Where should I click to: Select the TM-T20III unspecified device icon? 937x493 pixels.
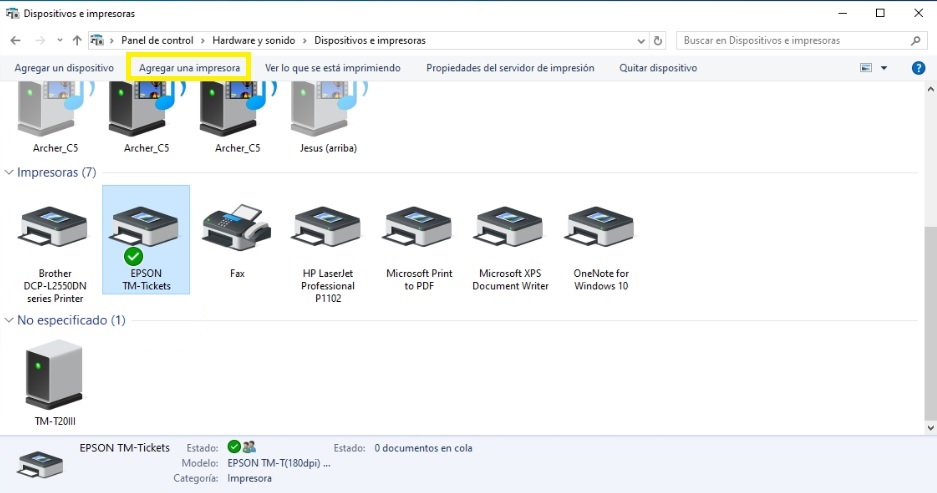(54, 375)
